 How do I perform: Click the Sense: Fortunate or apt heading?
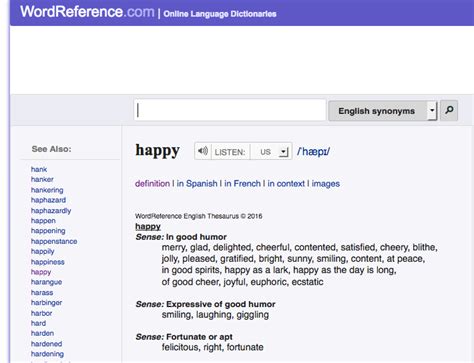coord(184,337)
